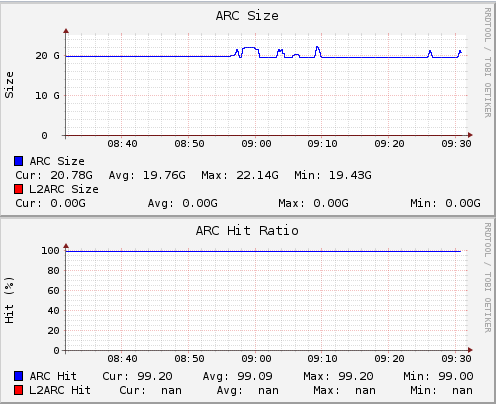Select the ARC Hit Ratio graph title
The image size is (496, 404).
[247, 231]
